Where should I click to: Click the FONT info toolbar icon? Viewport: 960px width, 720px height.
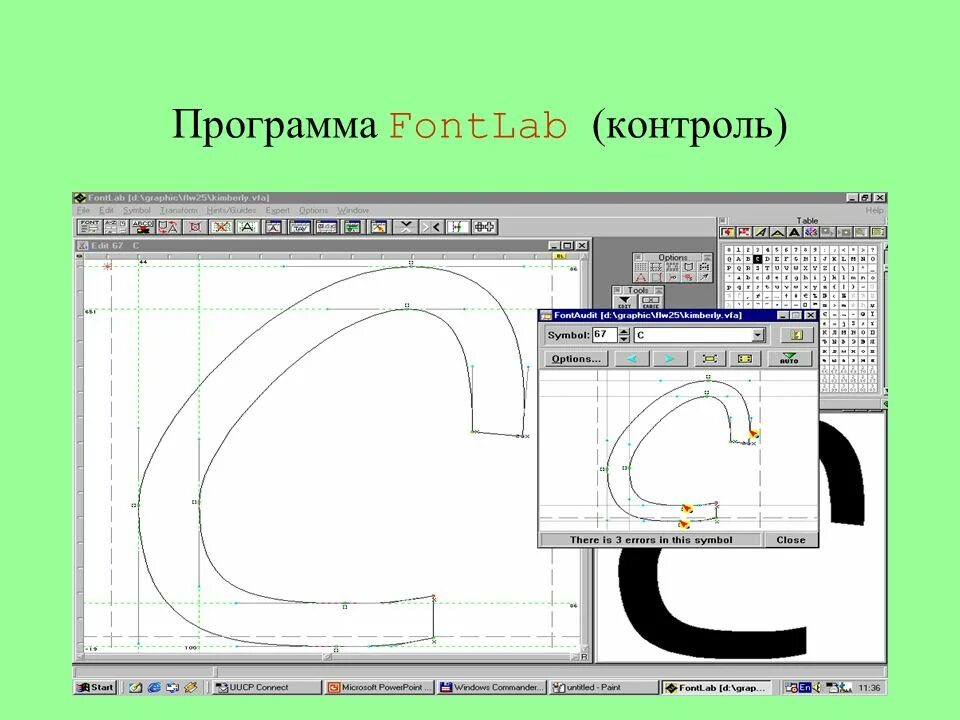pos(89,227)
